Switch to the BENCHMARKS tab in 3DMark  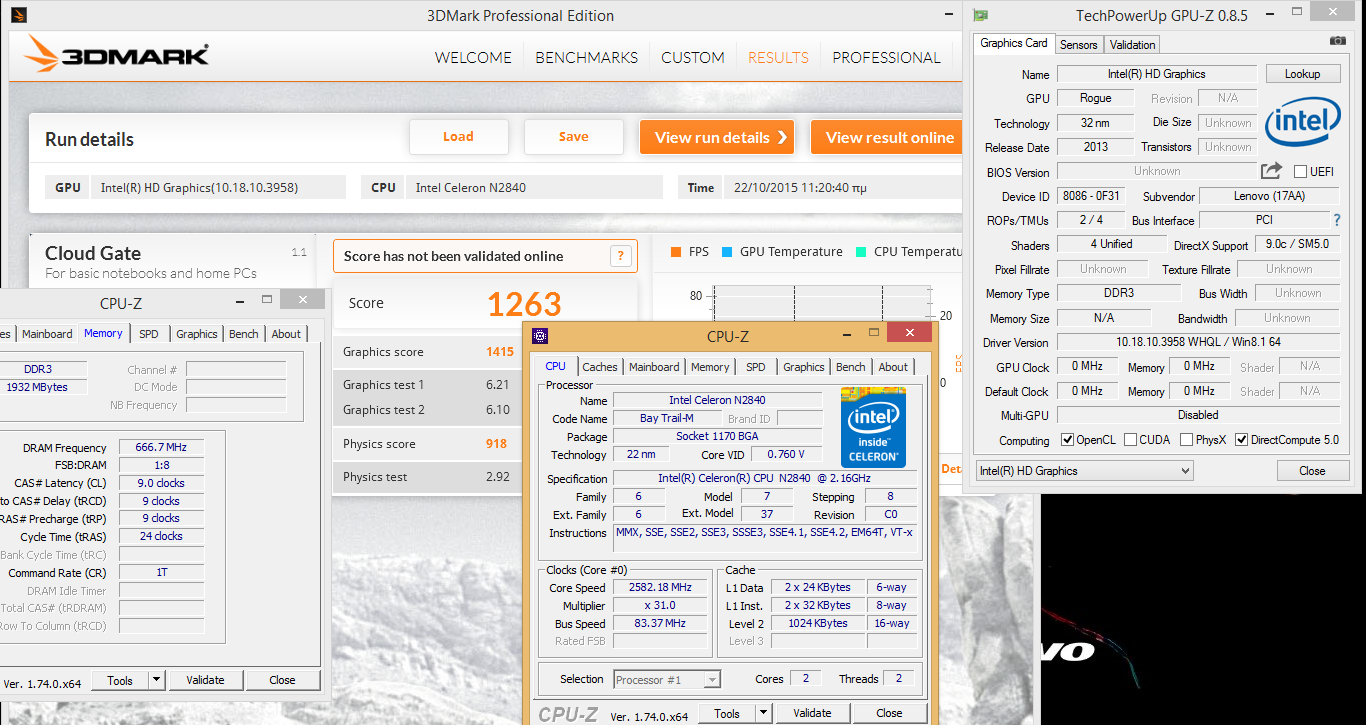pos(586,57)
